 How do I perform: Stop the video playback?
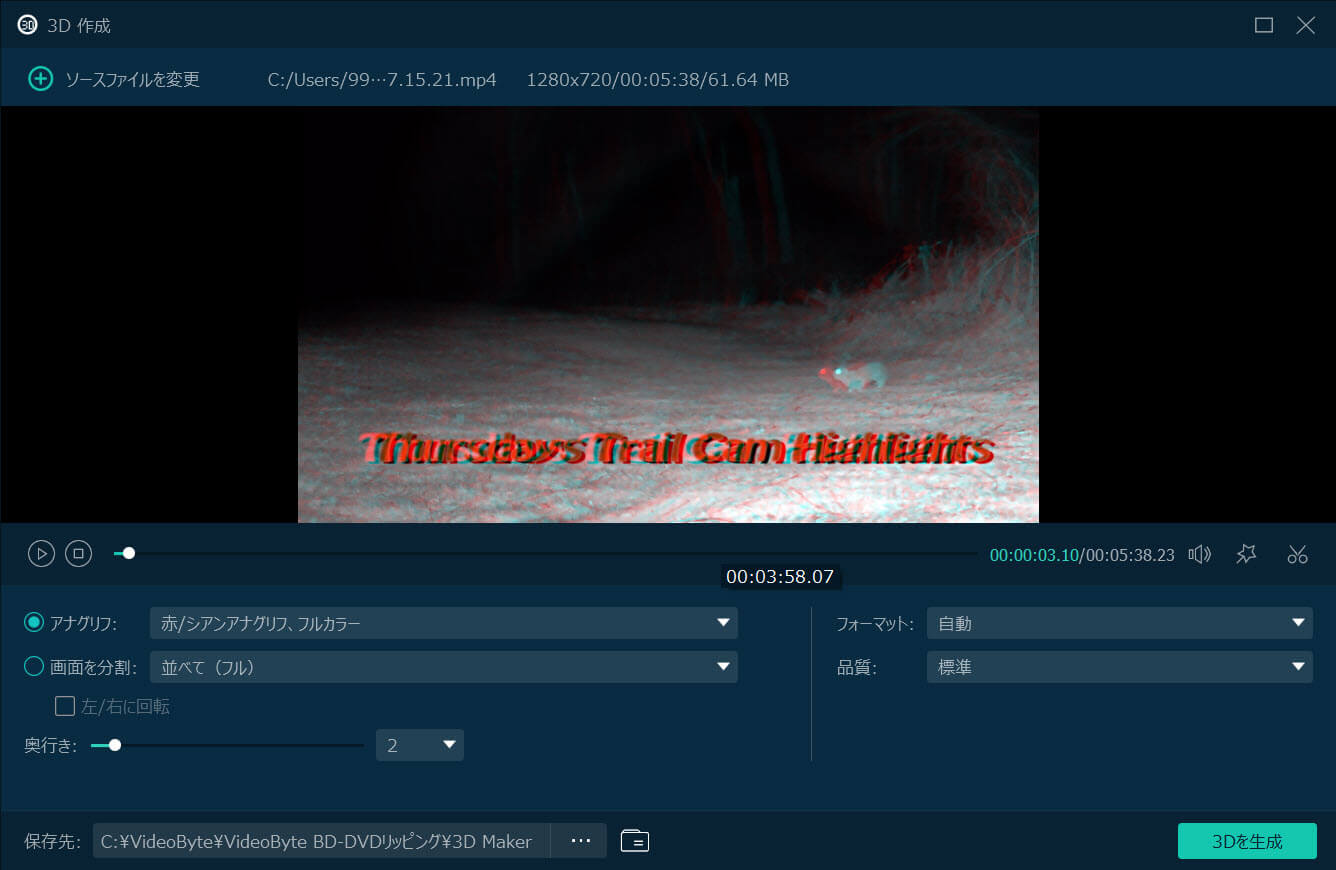point(78,553)
